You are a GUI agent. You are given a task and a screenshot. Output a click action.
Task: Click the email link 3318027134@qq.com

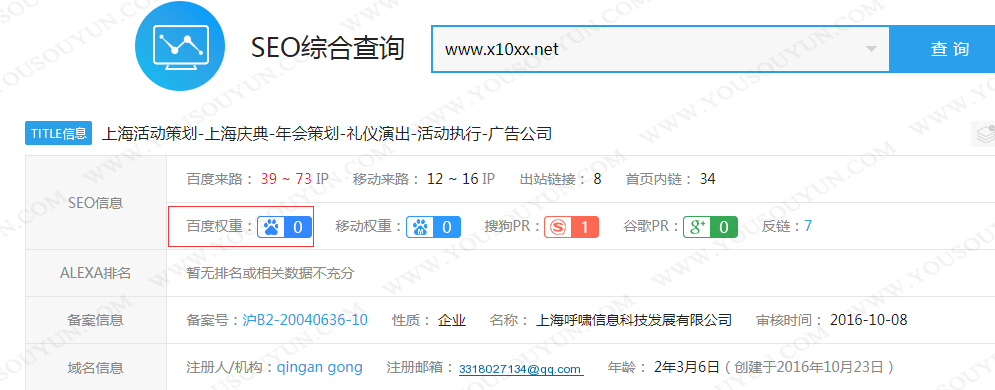pos(520,369)
